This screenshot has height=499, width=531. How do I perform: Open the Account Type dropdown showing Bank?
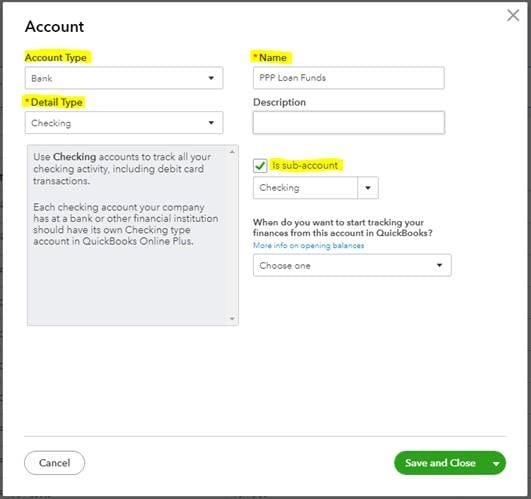[x=124, y=78]
